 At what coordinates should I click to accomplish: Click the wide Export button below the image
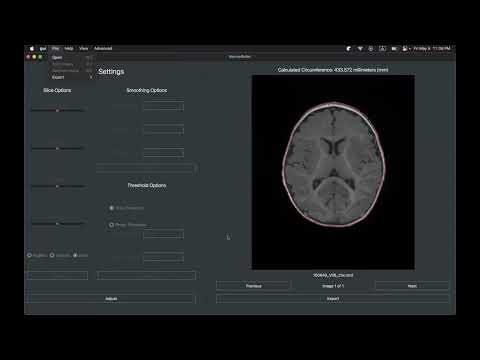pos(333,299)
